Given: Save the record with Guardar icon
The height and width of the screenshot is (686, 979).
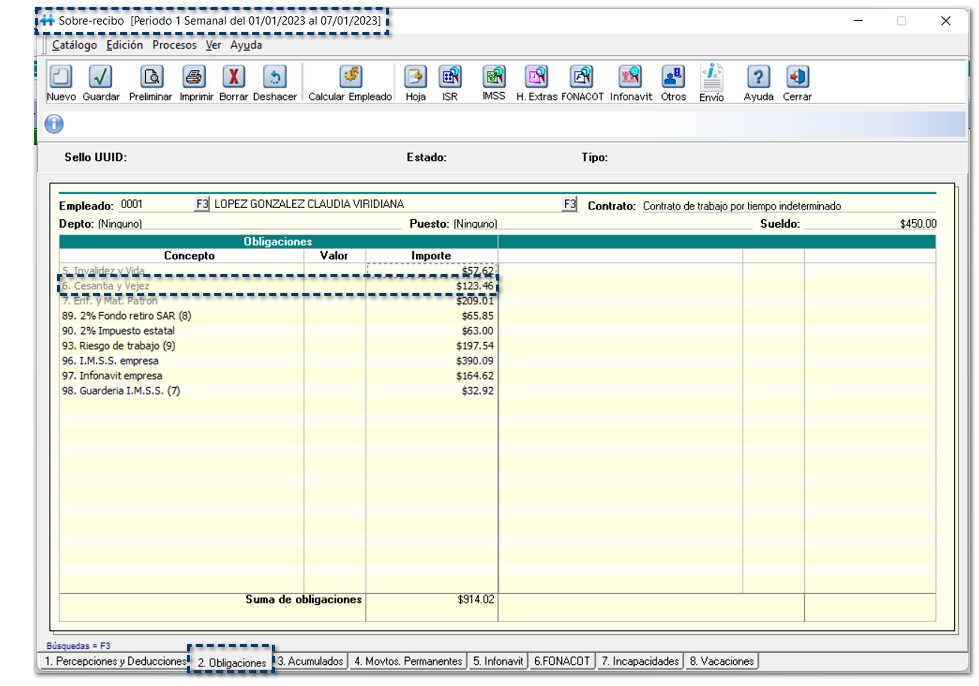Looking at the screenshot, I should coord(101,78).
